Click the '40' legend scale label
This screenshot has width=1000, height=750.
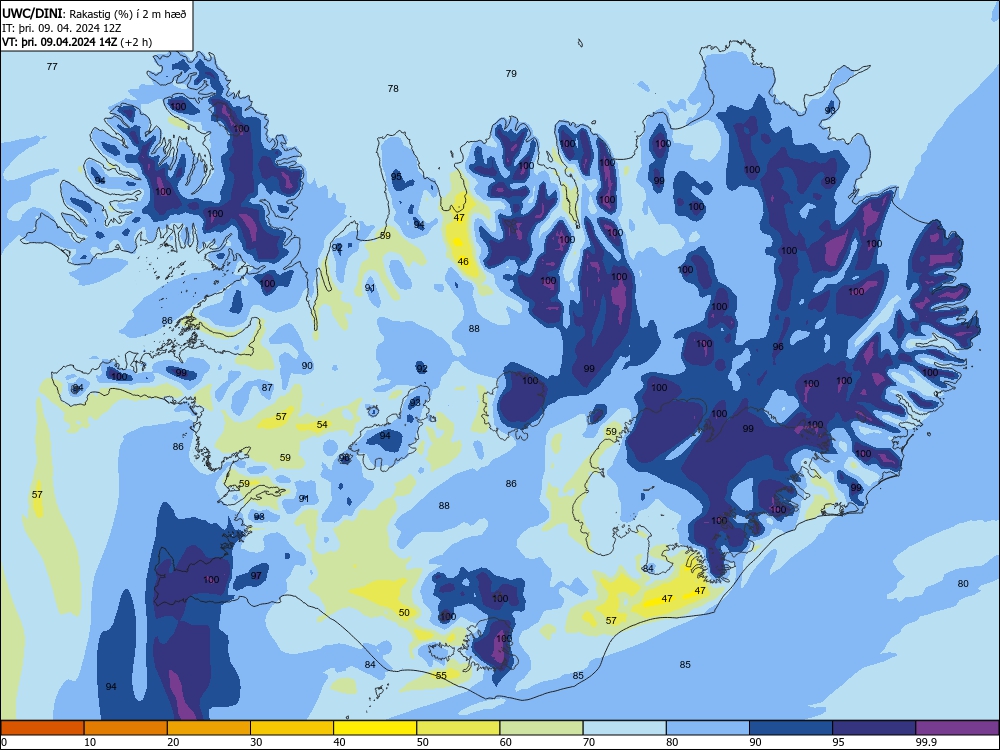(340, 742)
